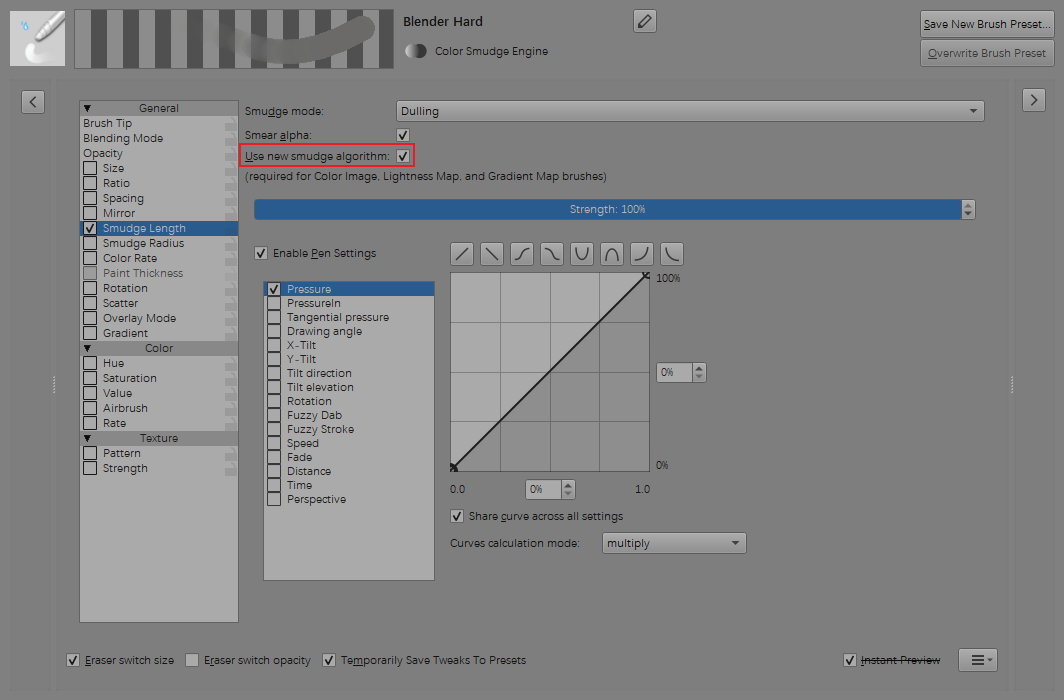Click the curve's top-right control point
The height and width of the screenshot is (700, 1064).
point(646,275)
